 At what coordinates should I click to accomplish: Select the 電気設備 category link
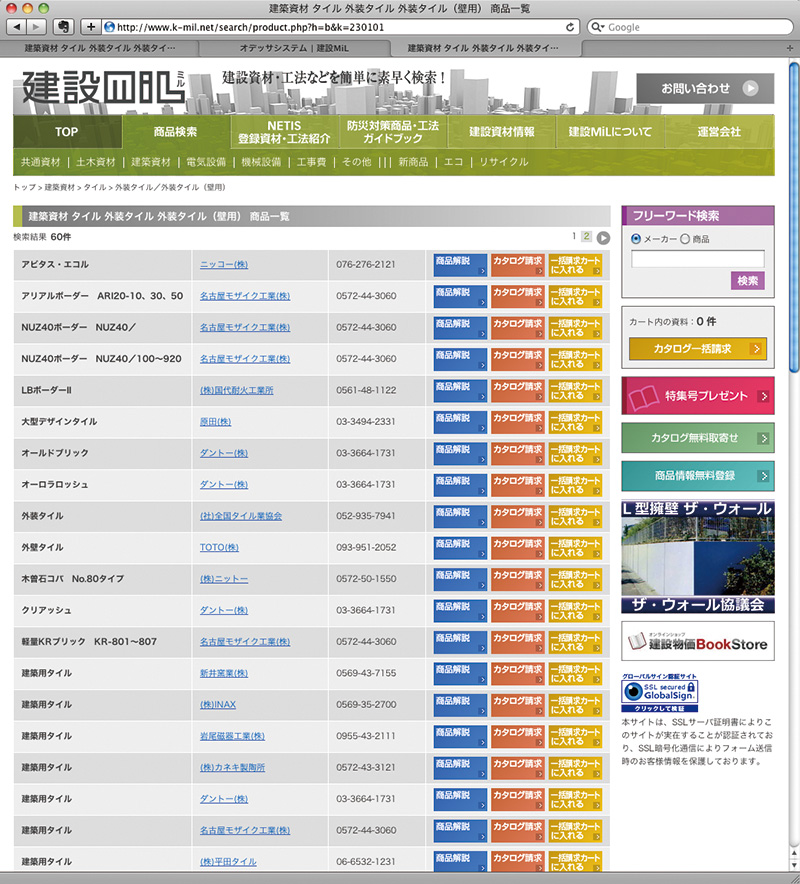206,162
